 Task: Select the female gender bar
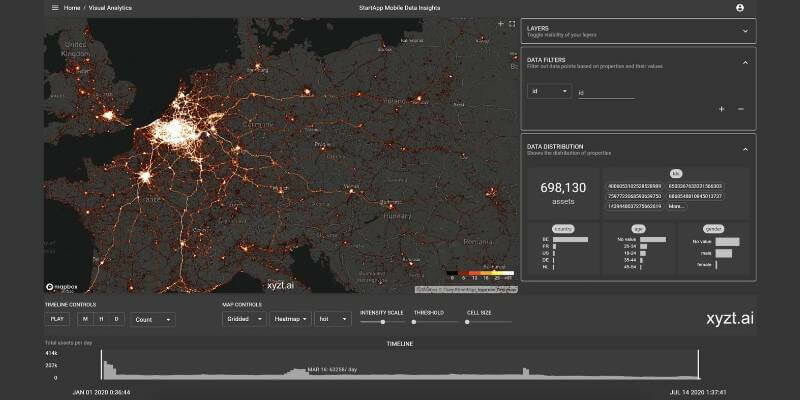(716, 265)
